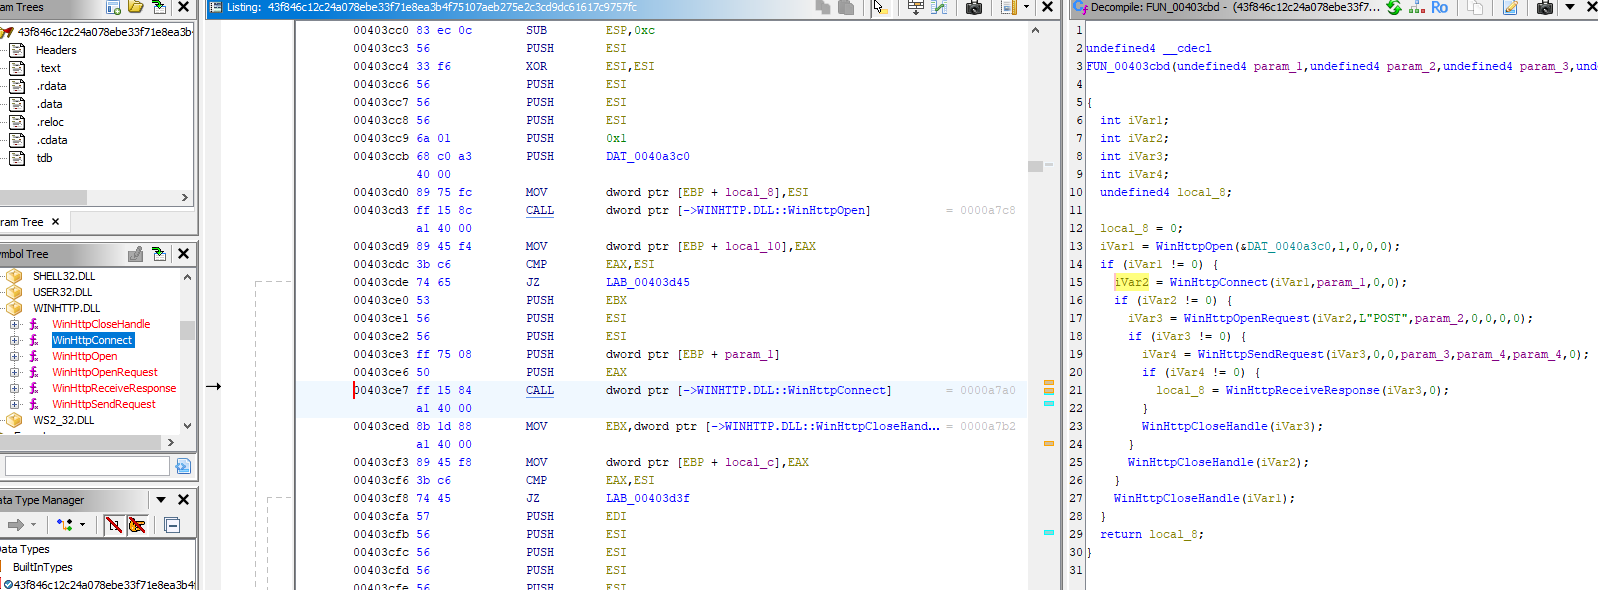Expand WinHttpReceiveResponse tree node
Image resolution: width=1598 pixels, height=590 pixels.
(14, 388)
